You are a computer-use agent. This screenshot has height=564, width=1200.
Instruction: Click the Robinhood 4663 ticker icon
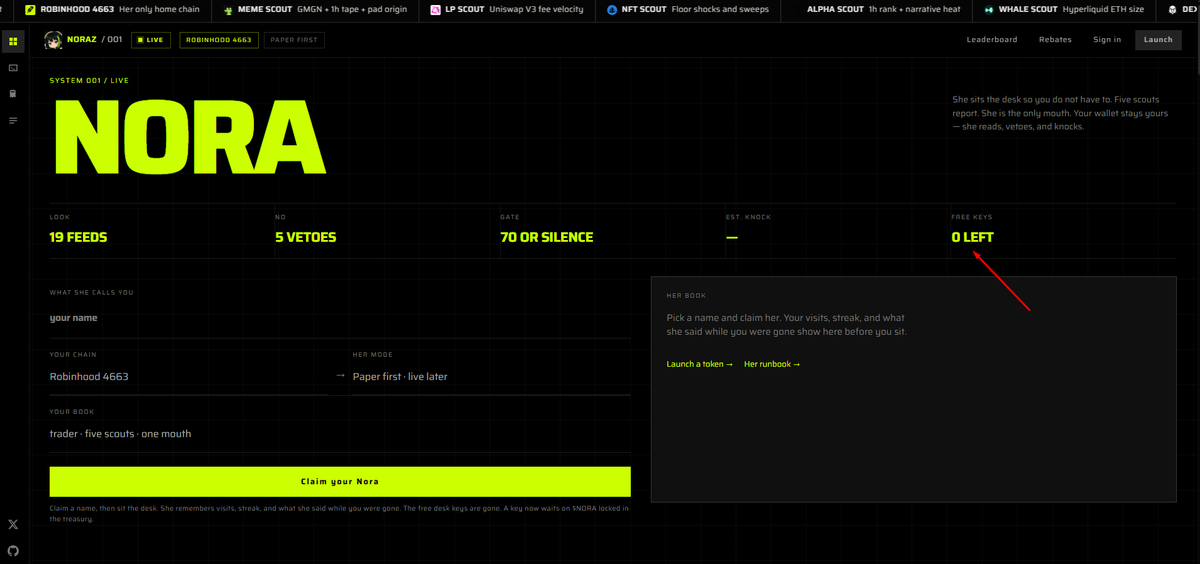coord(29,9)
